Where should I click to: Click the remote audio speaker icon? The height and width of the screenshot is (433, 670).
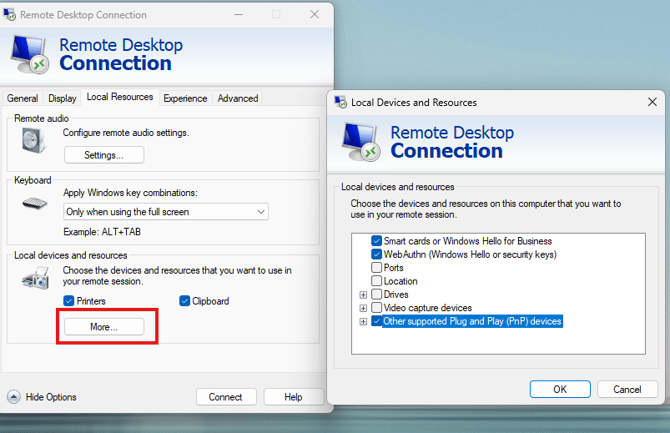pos(34,140)
